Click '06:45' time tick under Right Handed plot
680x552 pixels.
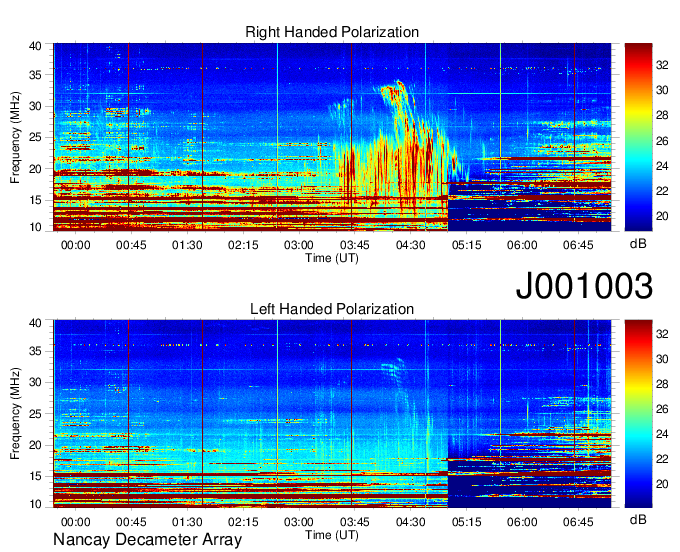(x=578, y=245)
